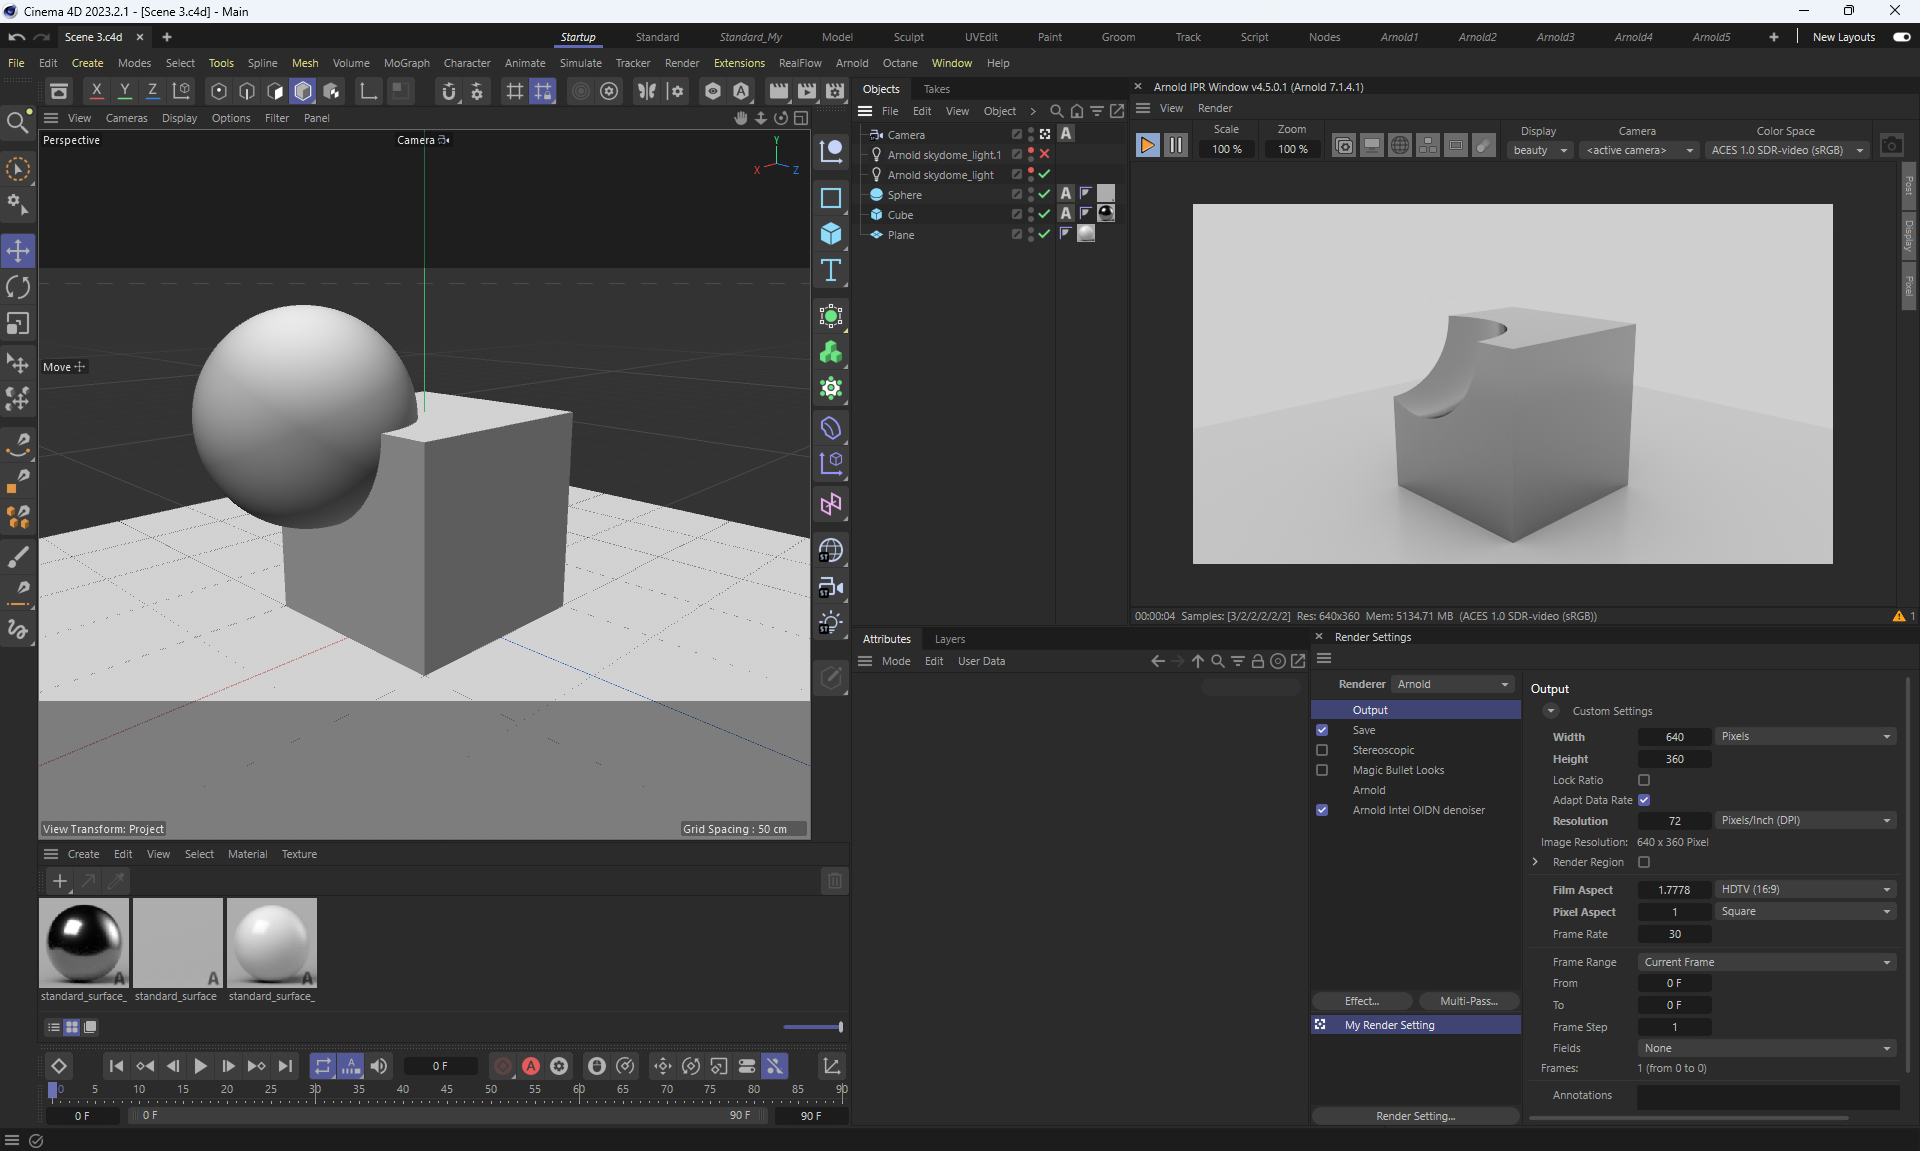Click the Go to End playback icon
This screenshot has height=1151, width=1920.
pos(285,1066)
